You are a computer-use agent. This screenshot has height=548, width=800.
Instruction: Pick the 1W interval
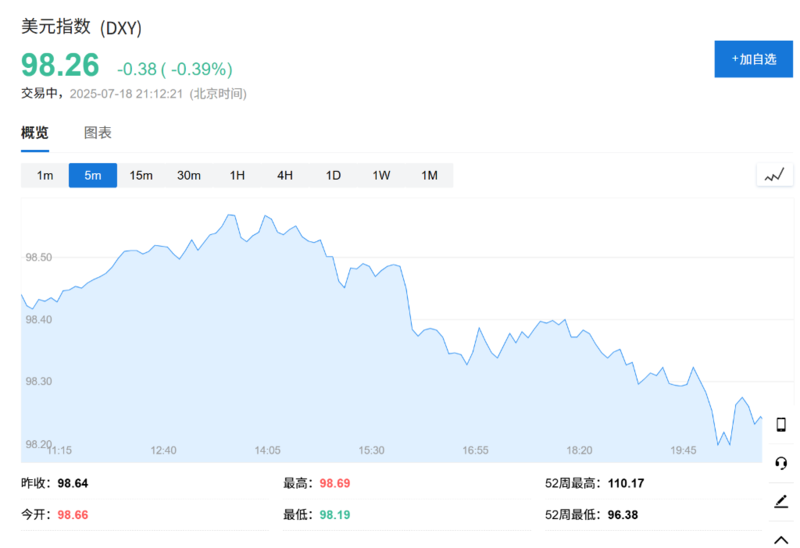[x=381, y=176]
